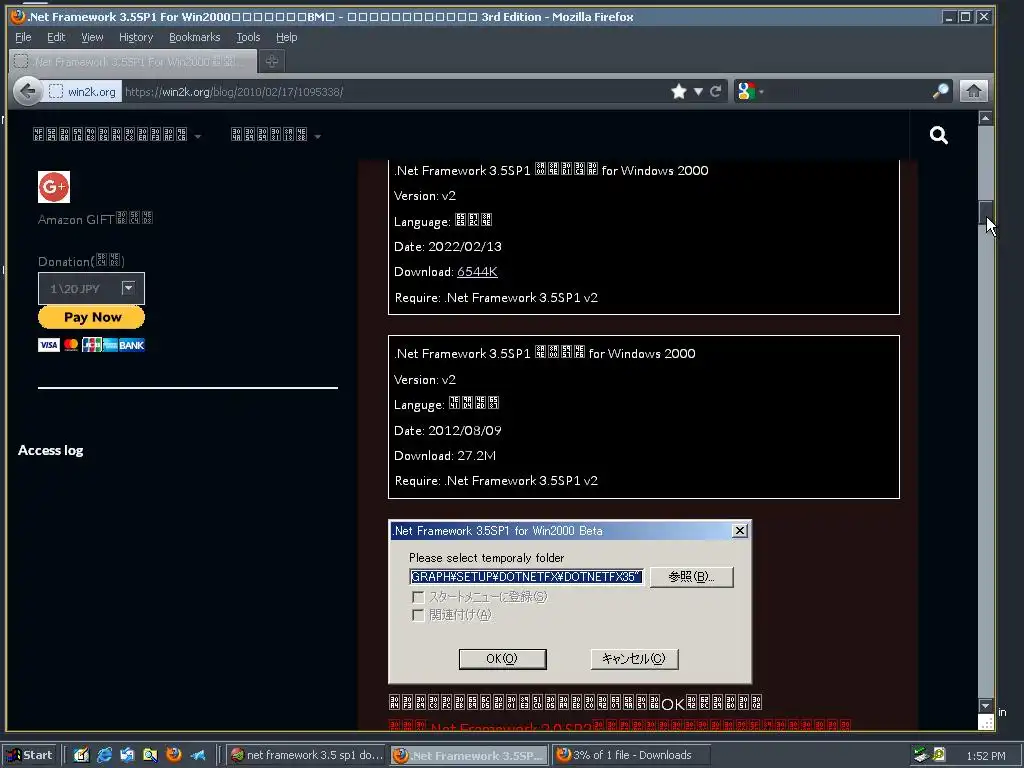
Task: Open the site search magnifier icon
Action: (938, 135)
